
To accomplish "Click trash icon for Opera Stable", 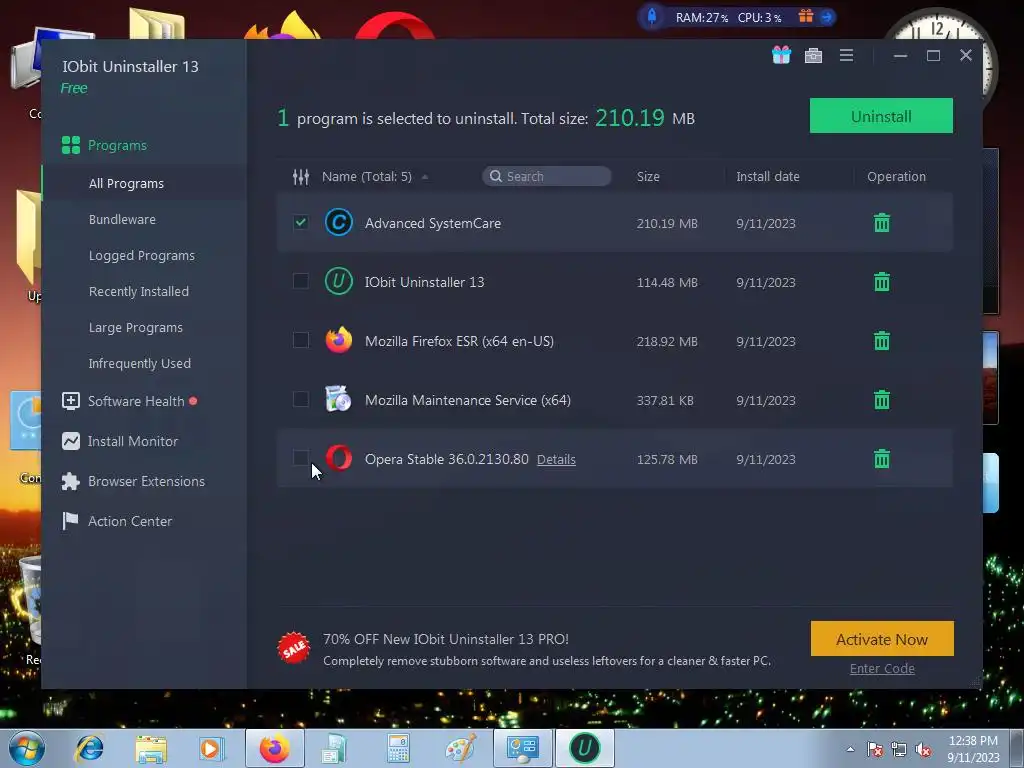I will point(882,458).
